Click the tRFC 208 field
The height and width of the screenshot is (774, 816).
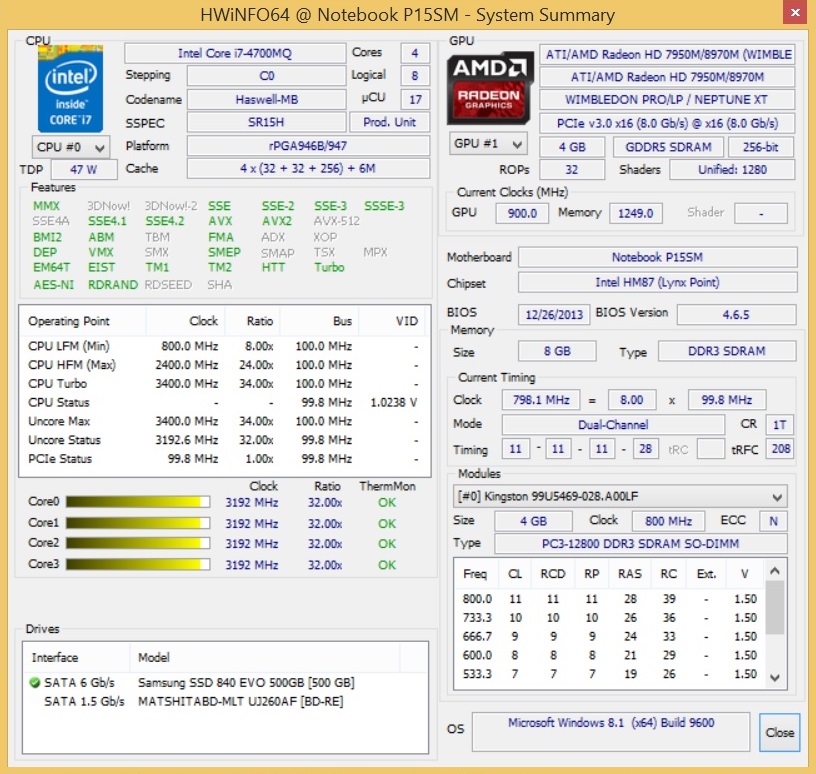[780, 449]
